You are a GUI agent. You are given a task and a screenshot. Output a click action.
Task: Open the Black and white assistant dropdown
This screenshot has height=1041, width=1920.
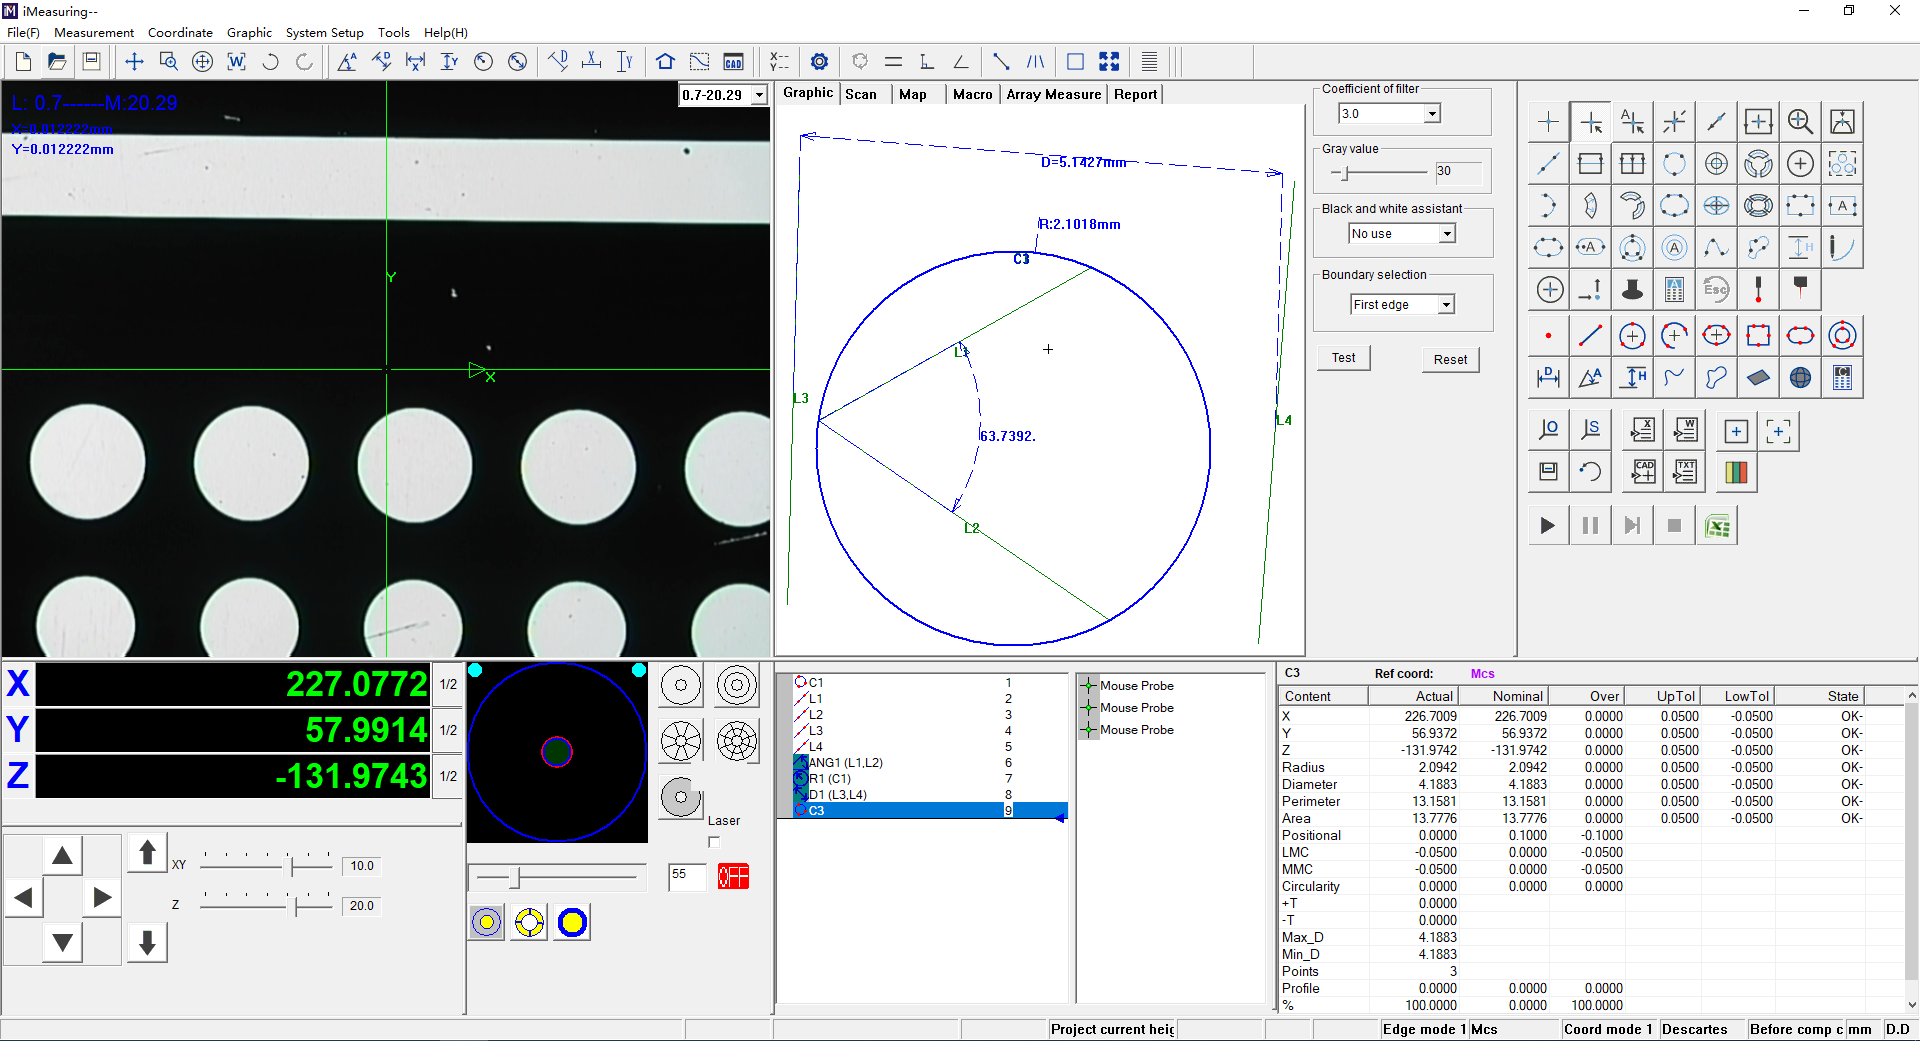pos(1447,233)
